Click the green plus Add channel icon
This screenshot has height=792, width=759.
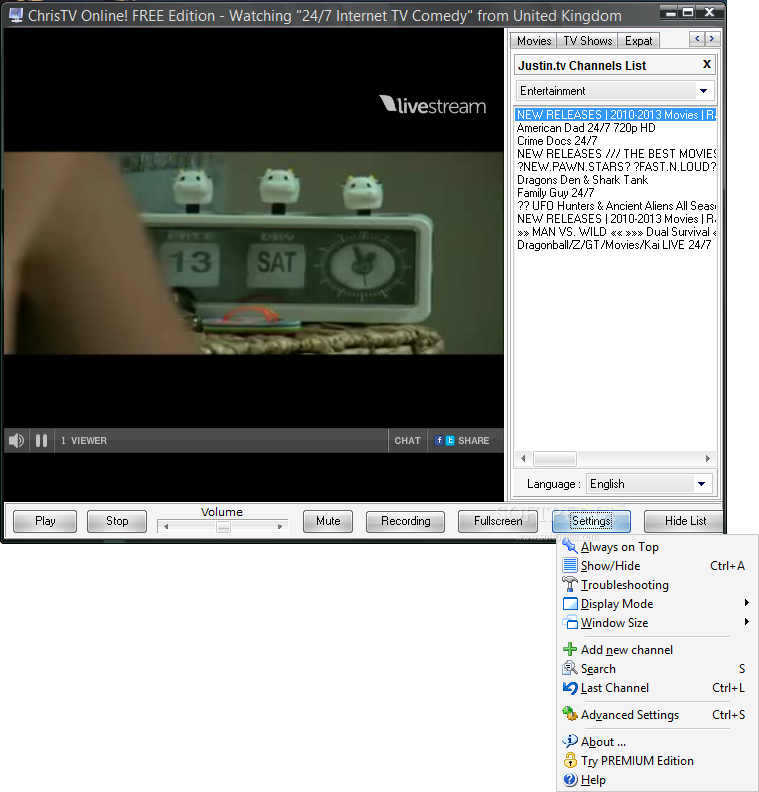(x=570, y=649)
